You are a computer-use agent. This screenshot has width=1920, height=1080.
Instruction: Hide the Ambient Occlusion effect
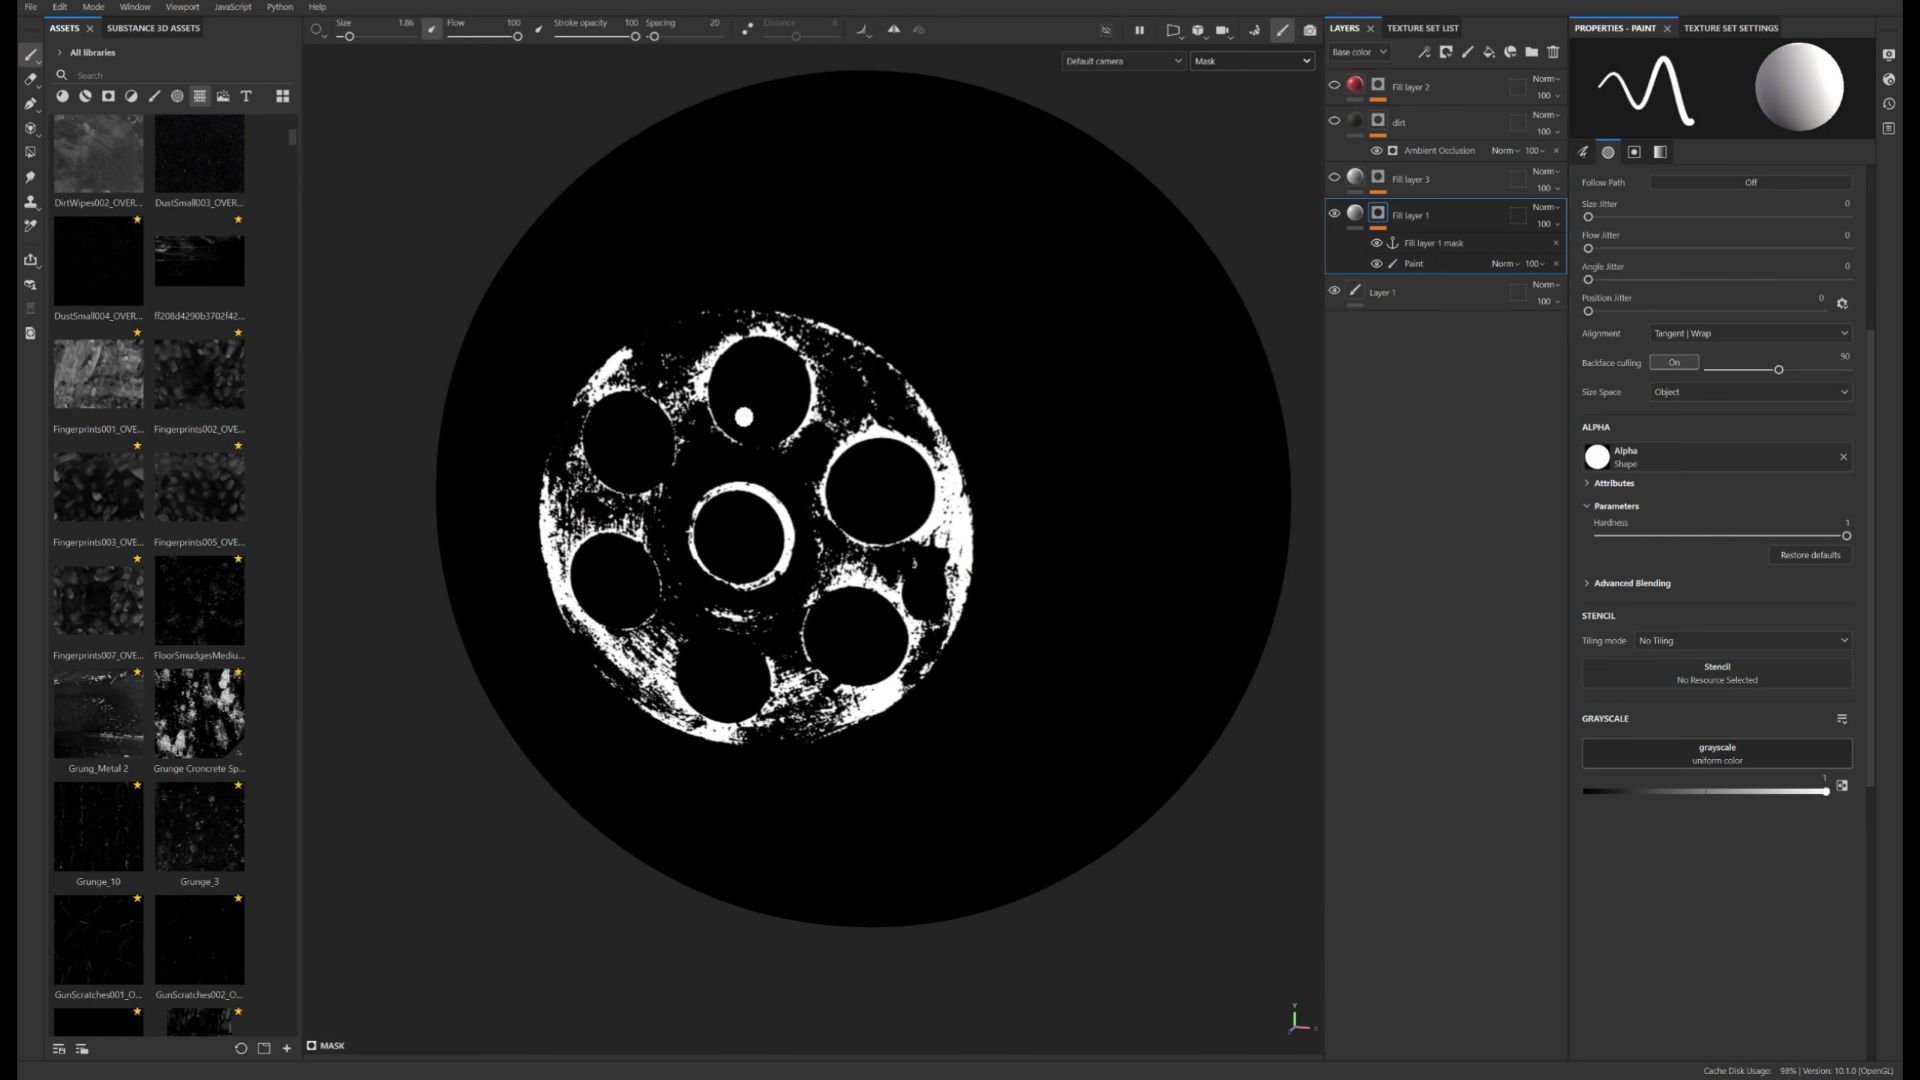tap(1376, 151)
